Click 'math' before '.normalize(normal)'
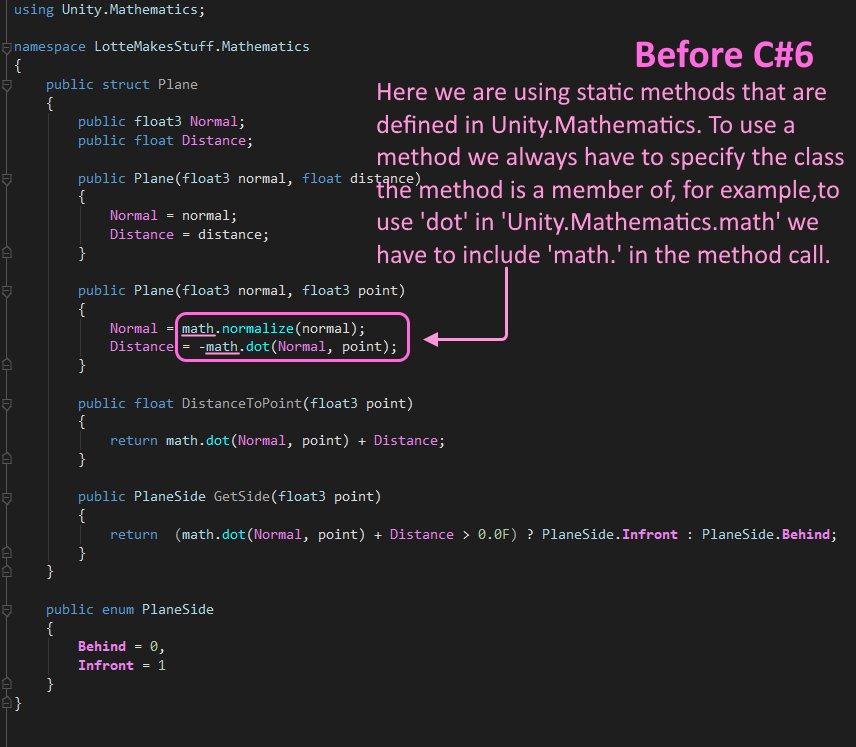Image resolution: width=856 pixels, height=747 pixels. [198, 328]
